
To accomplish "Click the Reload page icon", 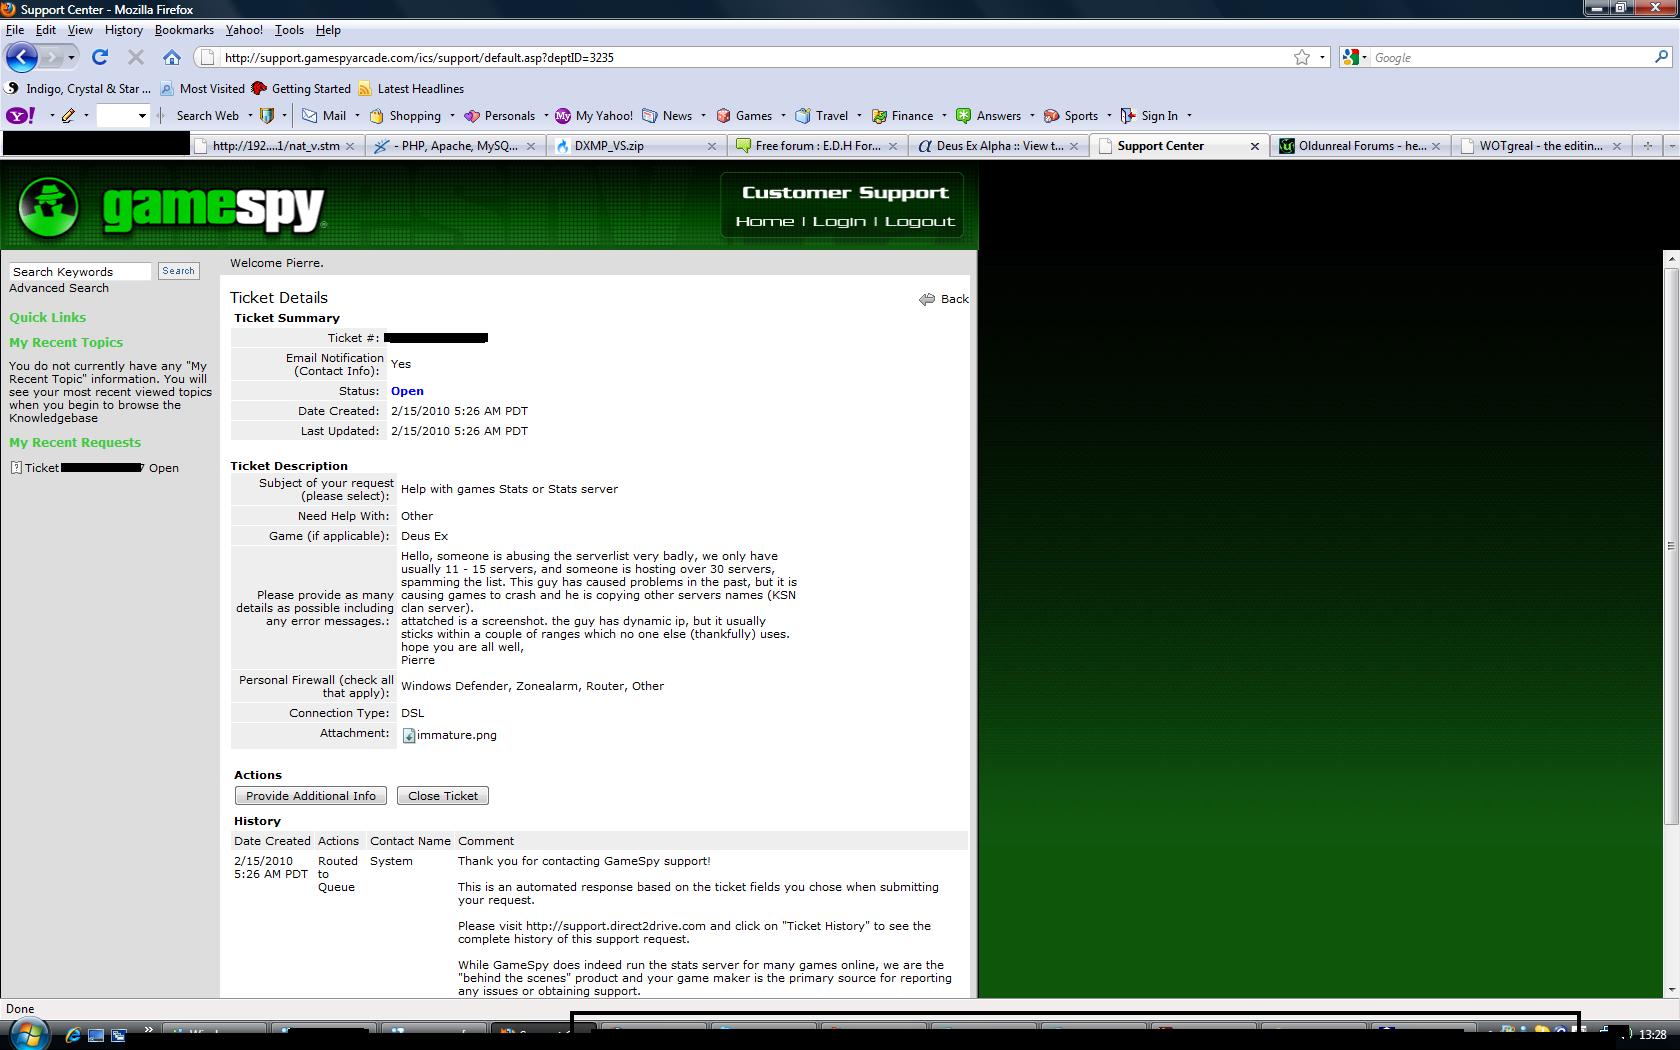I will 99,57.
